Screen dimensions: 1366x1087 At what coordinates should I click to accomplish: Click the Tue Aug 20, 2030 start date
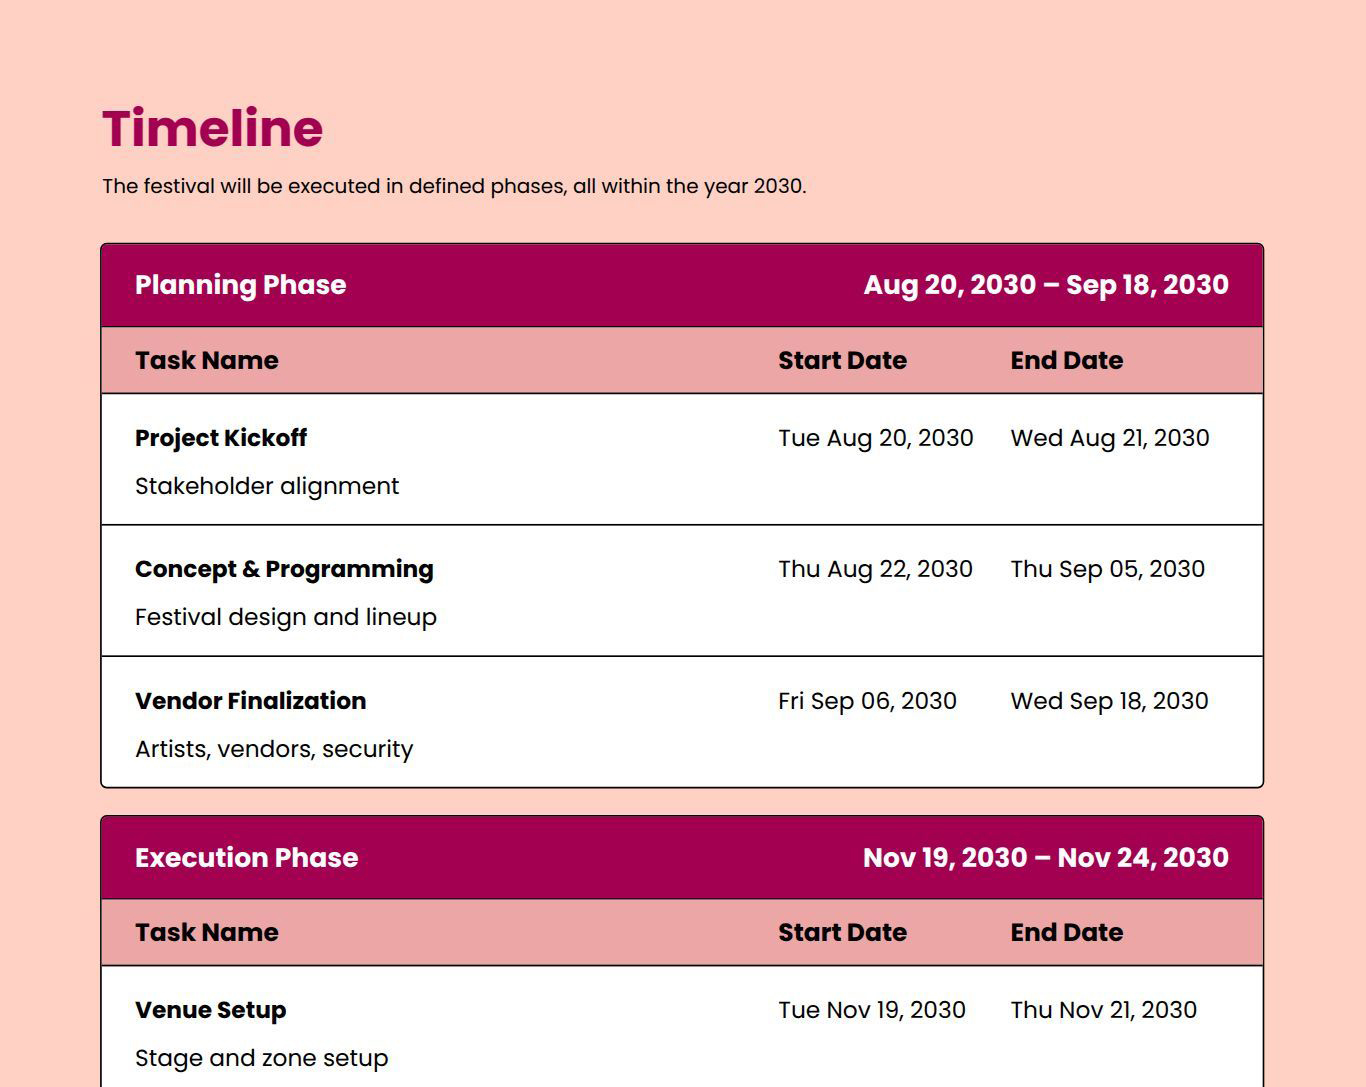click(875, 438)
